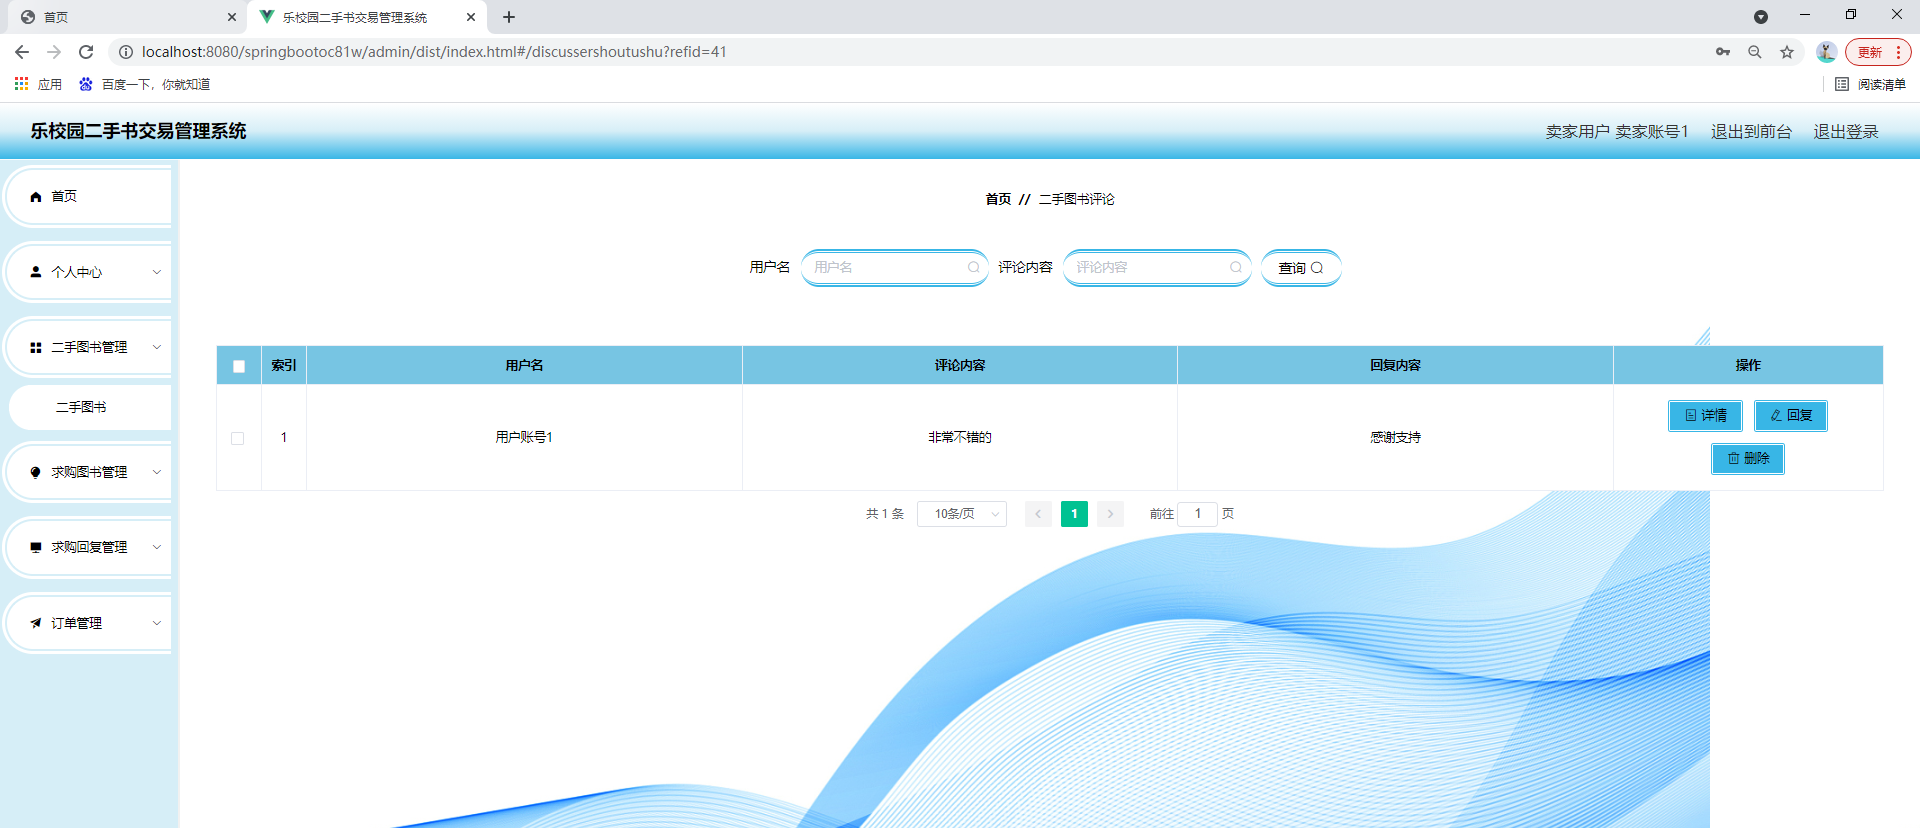1920x828 pixels.
Task: Open the 10条/页 page size dropdown
Action: (x=962, y=514)
